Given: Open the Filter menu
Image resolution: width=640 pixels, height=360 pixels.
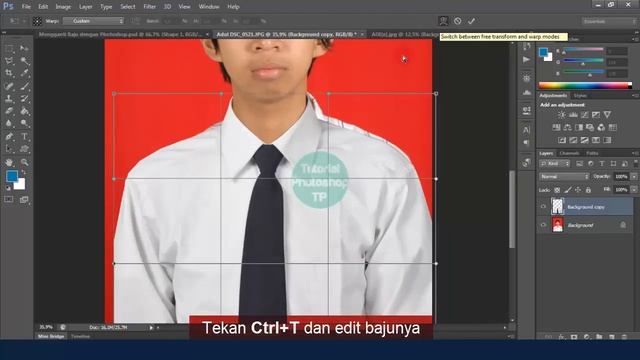Looking at the screenshot, I should click(x=149, y=7).
